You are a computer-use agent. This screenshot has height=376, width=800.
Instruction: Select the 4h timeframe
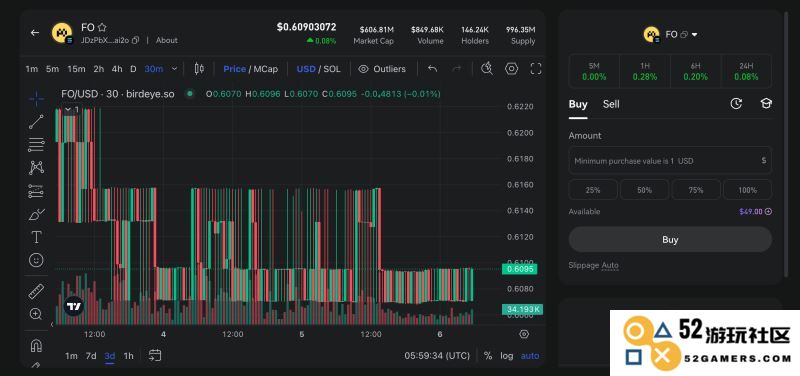point(117,69)
